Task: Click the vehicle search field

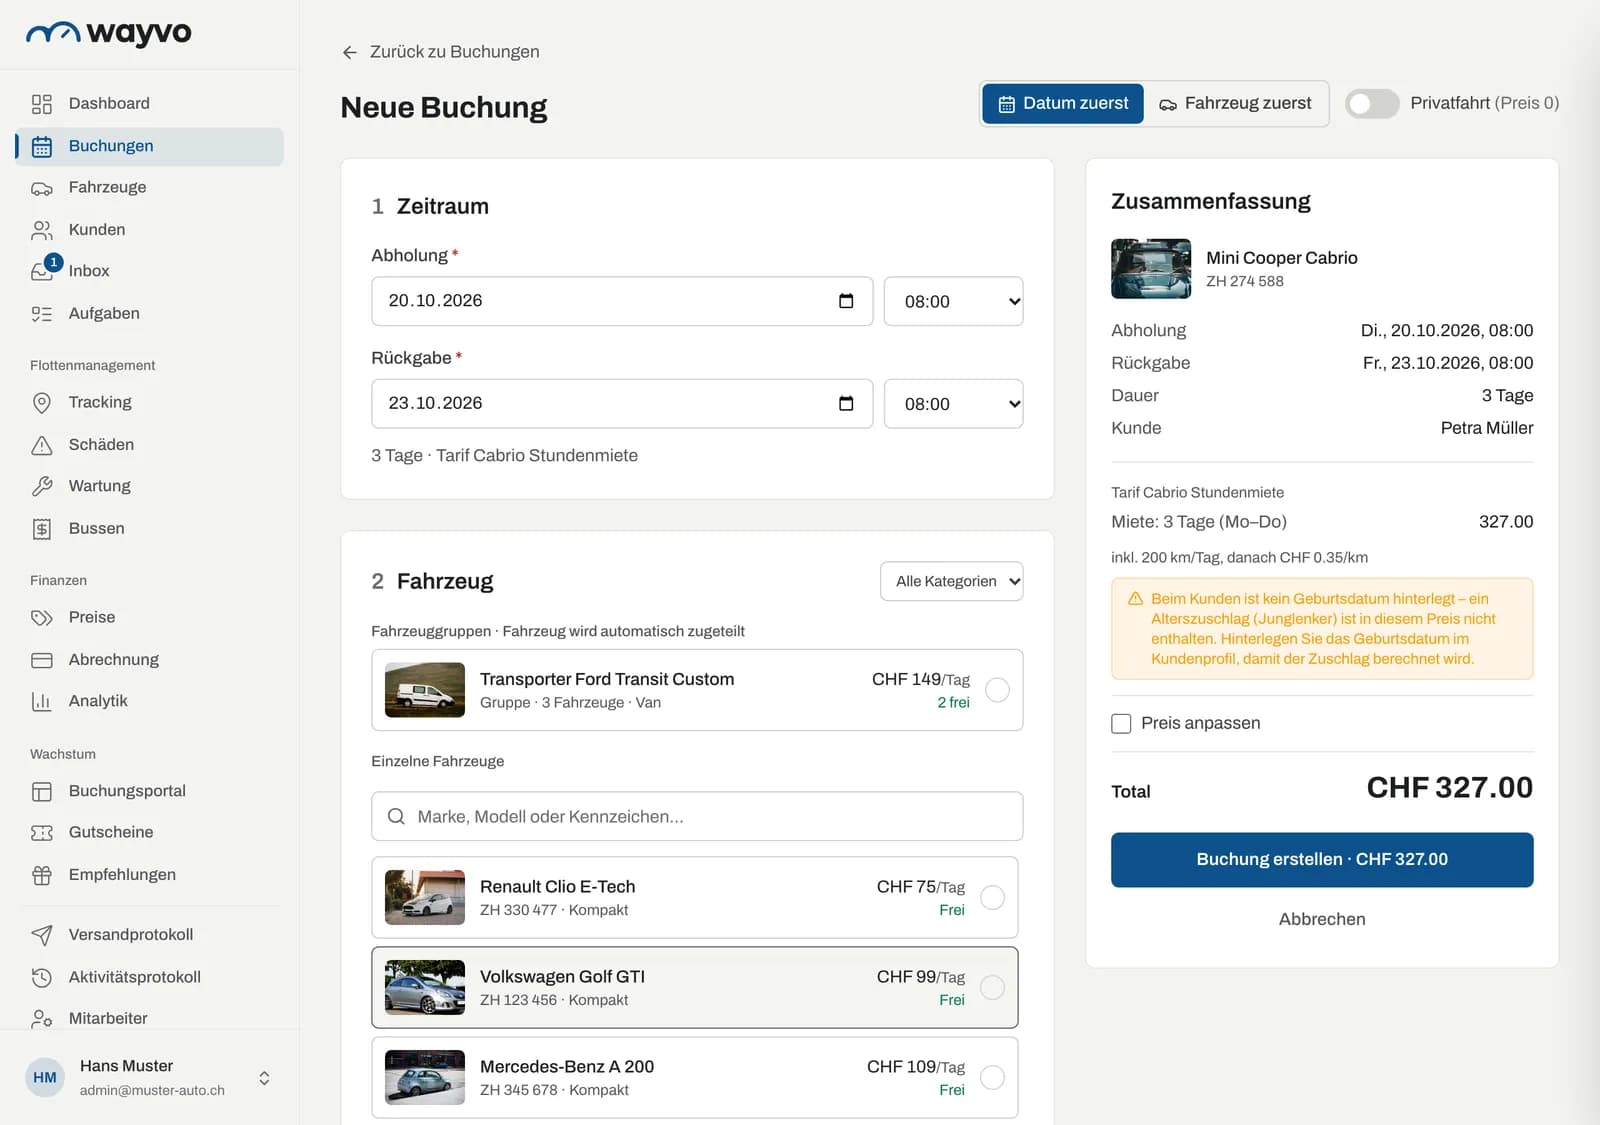Action: [697, 817]
